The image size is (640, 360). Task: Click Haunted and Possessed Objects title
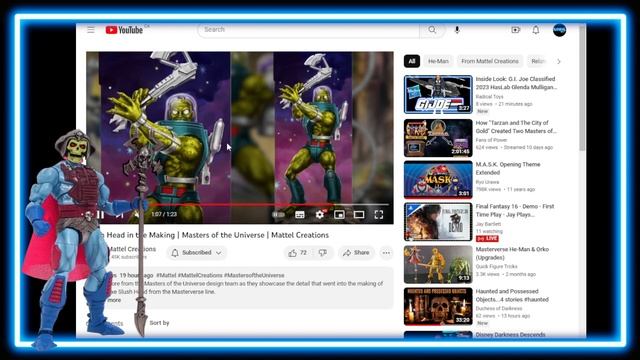pyautogui.click(x=512, y=296)
